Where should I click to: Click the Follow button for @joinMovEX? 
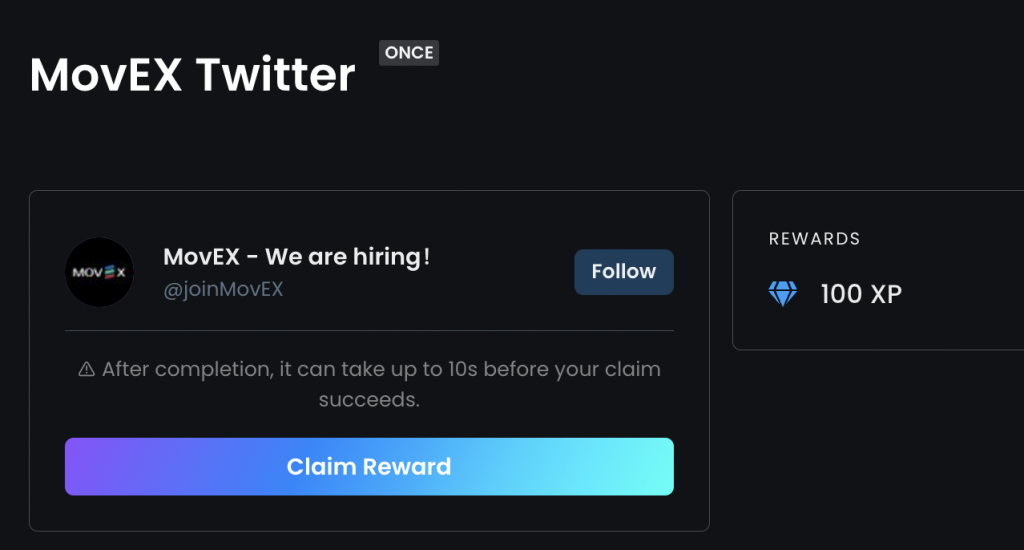624,272
